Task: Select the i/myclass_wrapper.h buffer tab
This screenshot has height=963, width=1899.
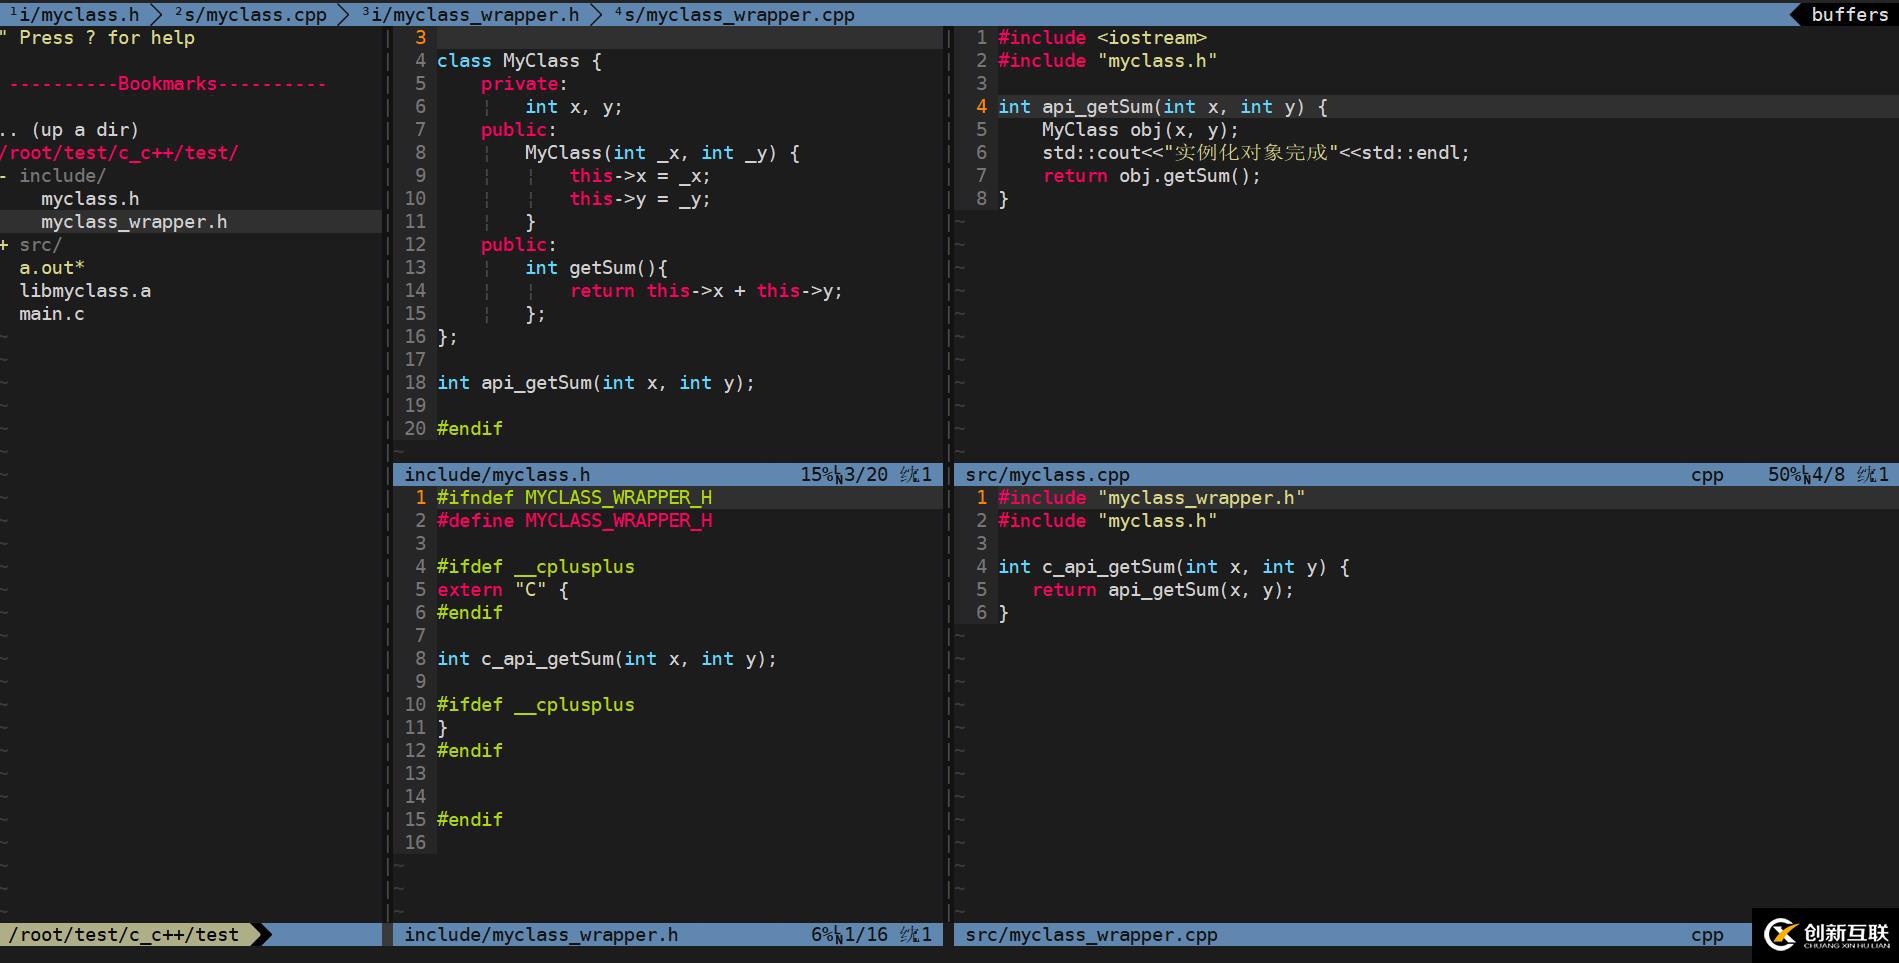Action: [x=470, y=14]
